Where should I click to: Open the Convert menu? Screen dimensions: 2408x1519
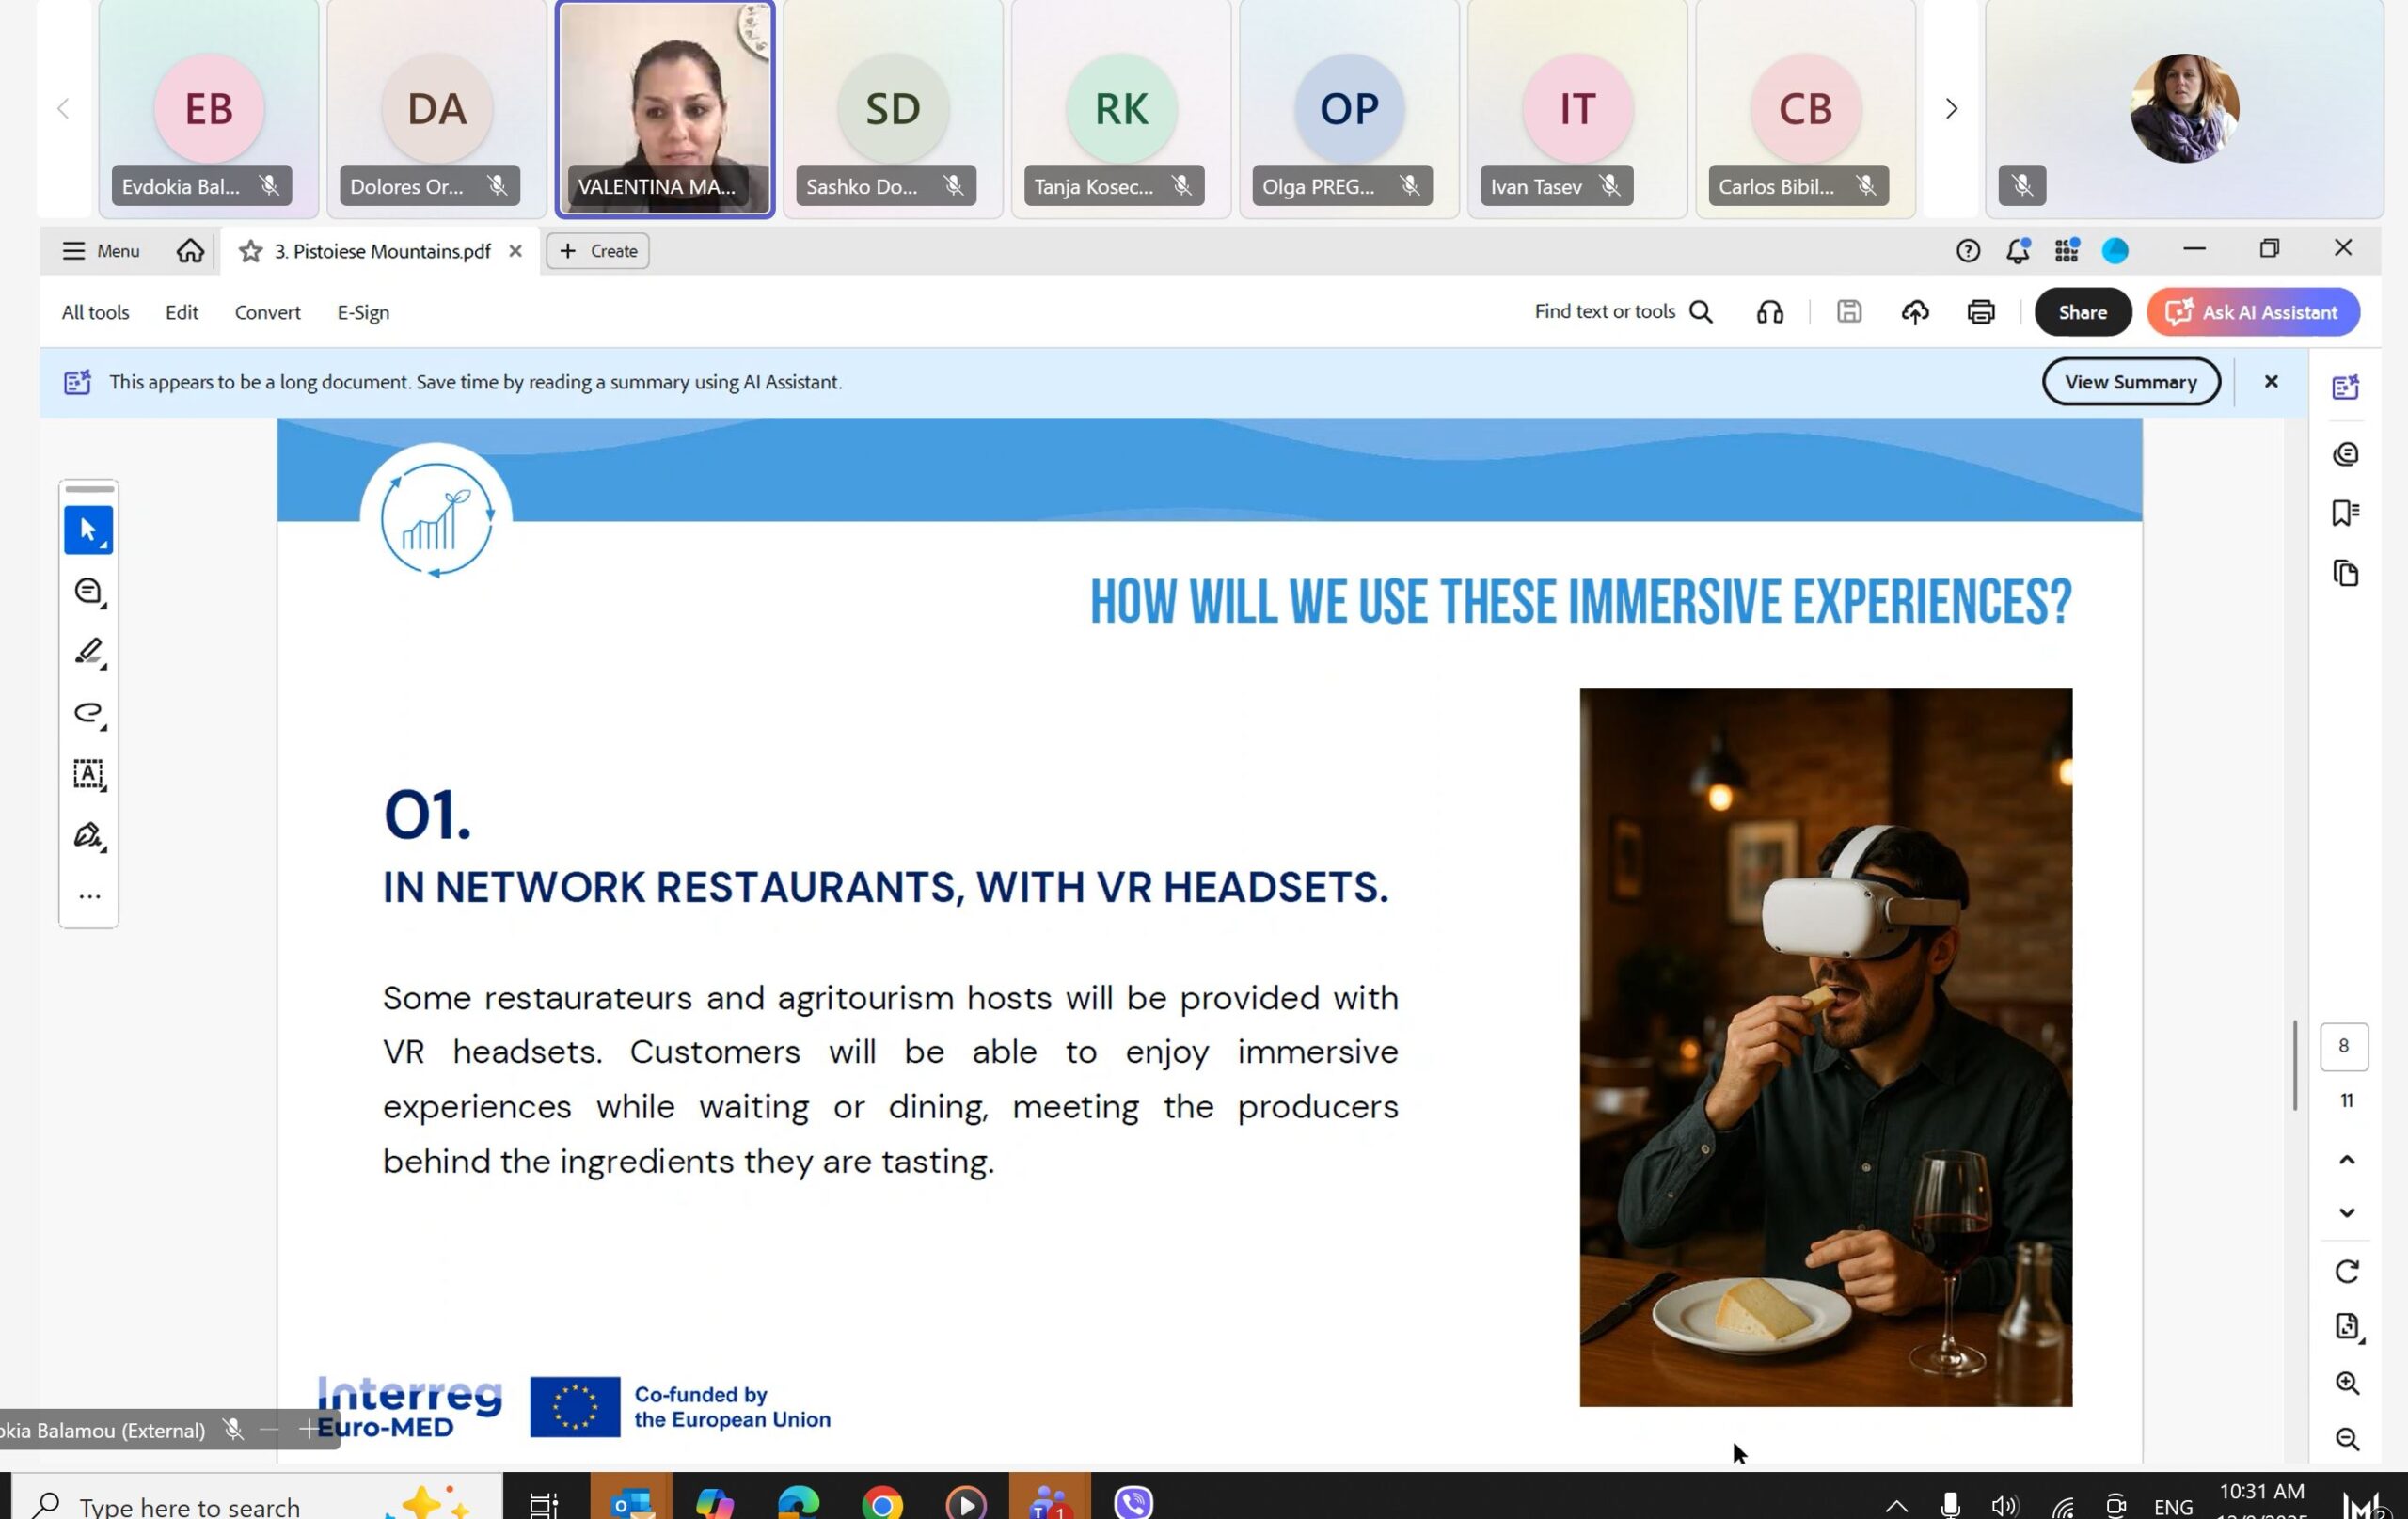[267, 312]
